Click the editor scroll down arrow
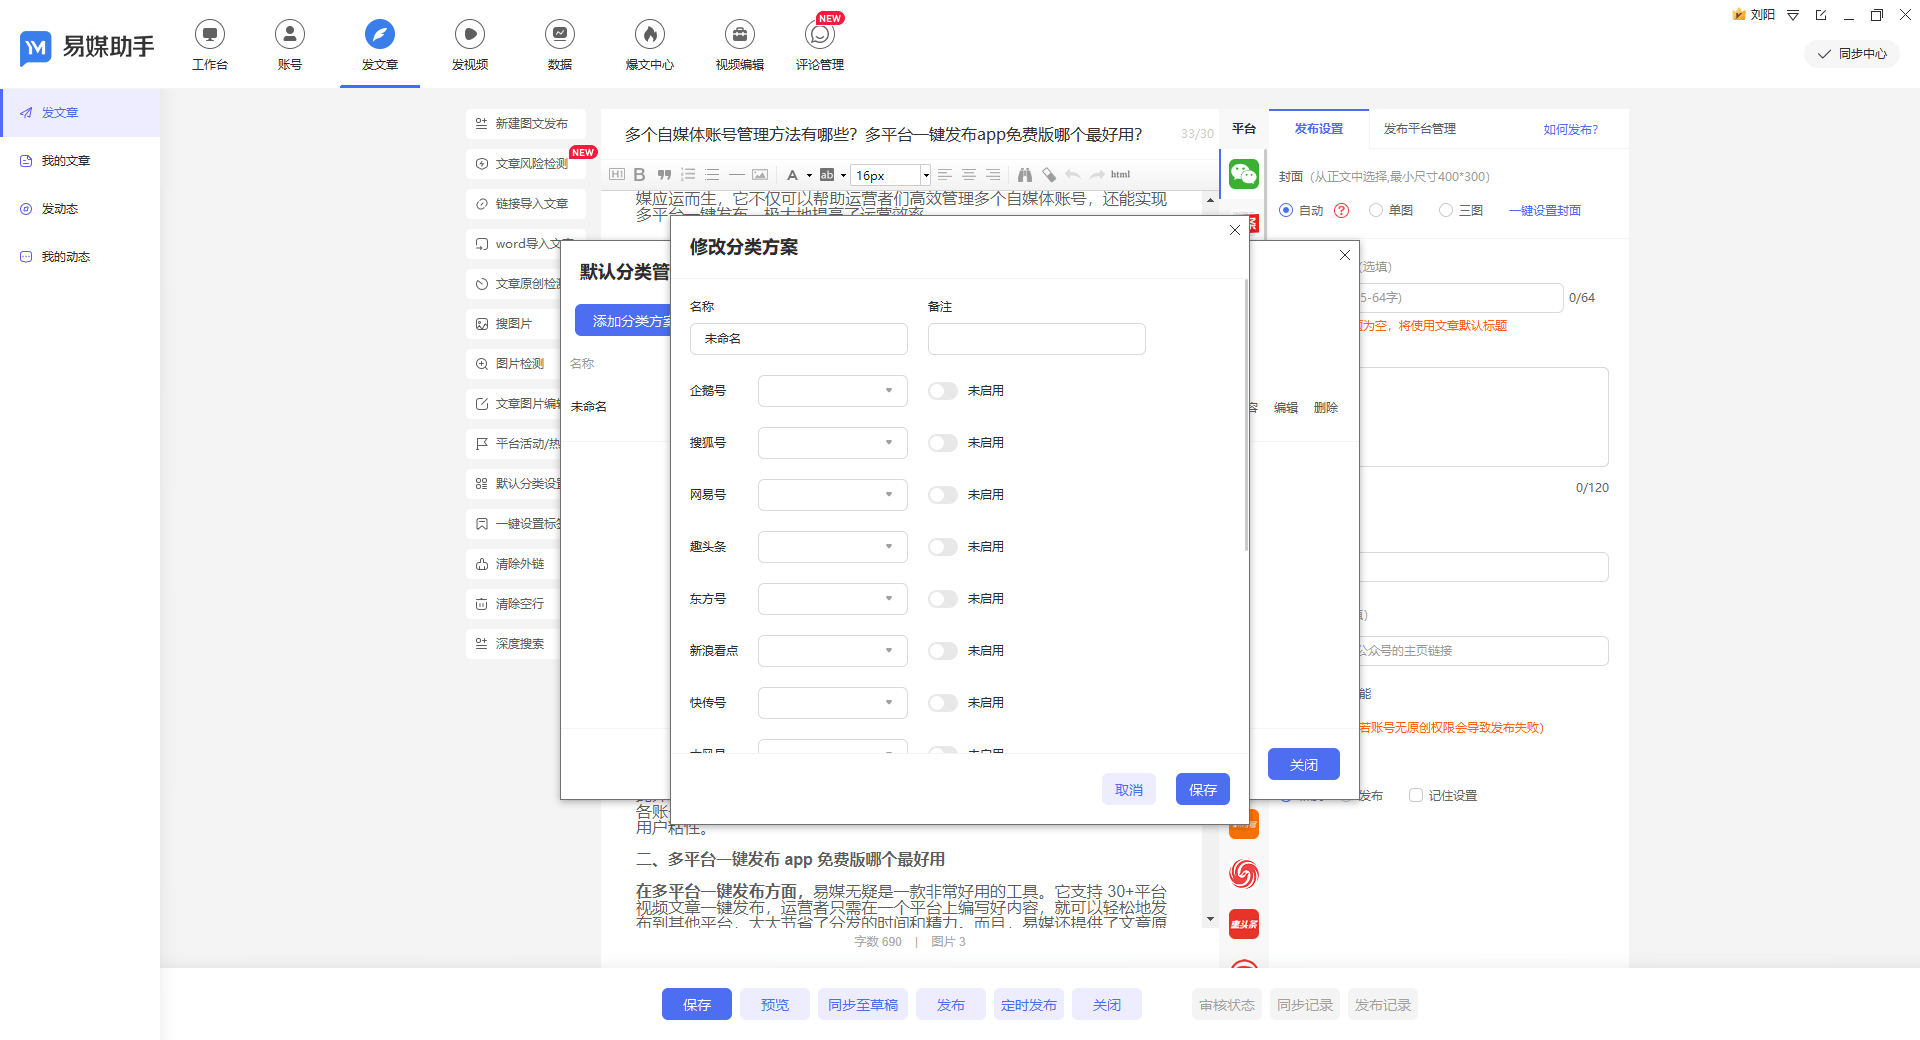The image size is (1920, 1040). pyautogui.click(x=1210, y=919)
